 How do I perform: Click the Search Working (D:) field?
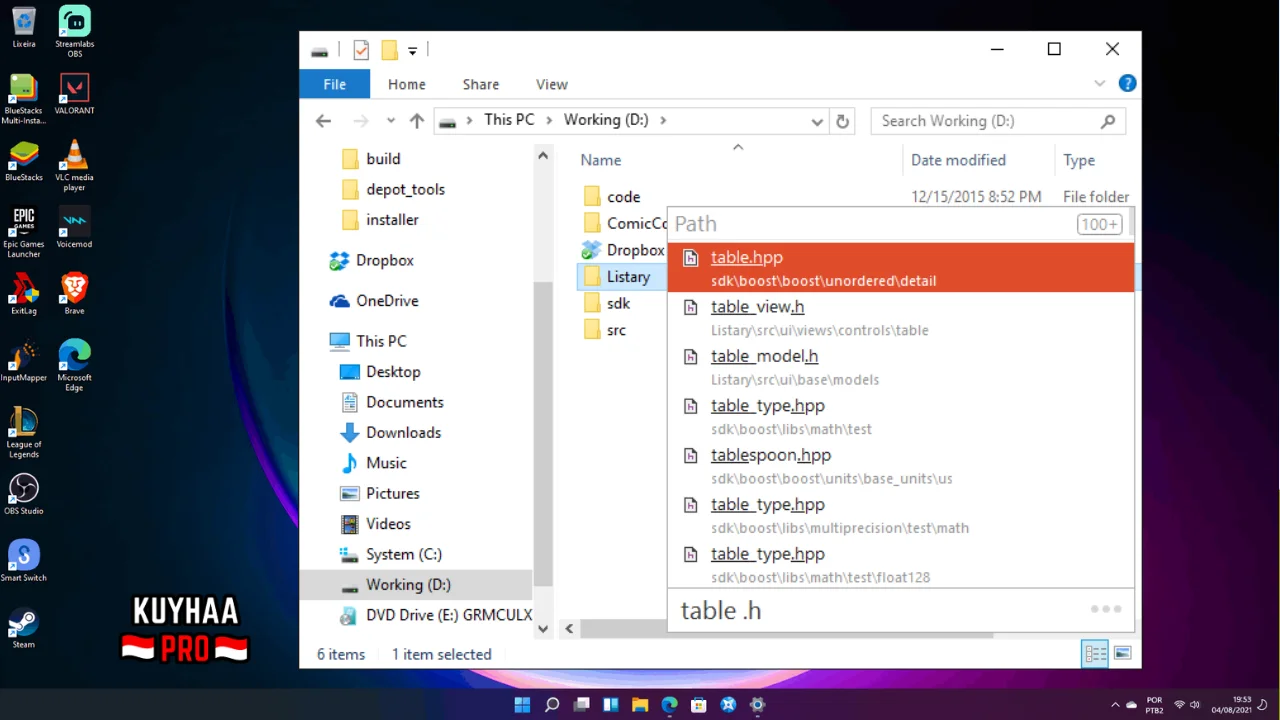tap(998, 121)
